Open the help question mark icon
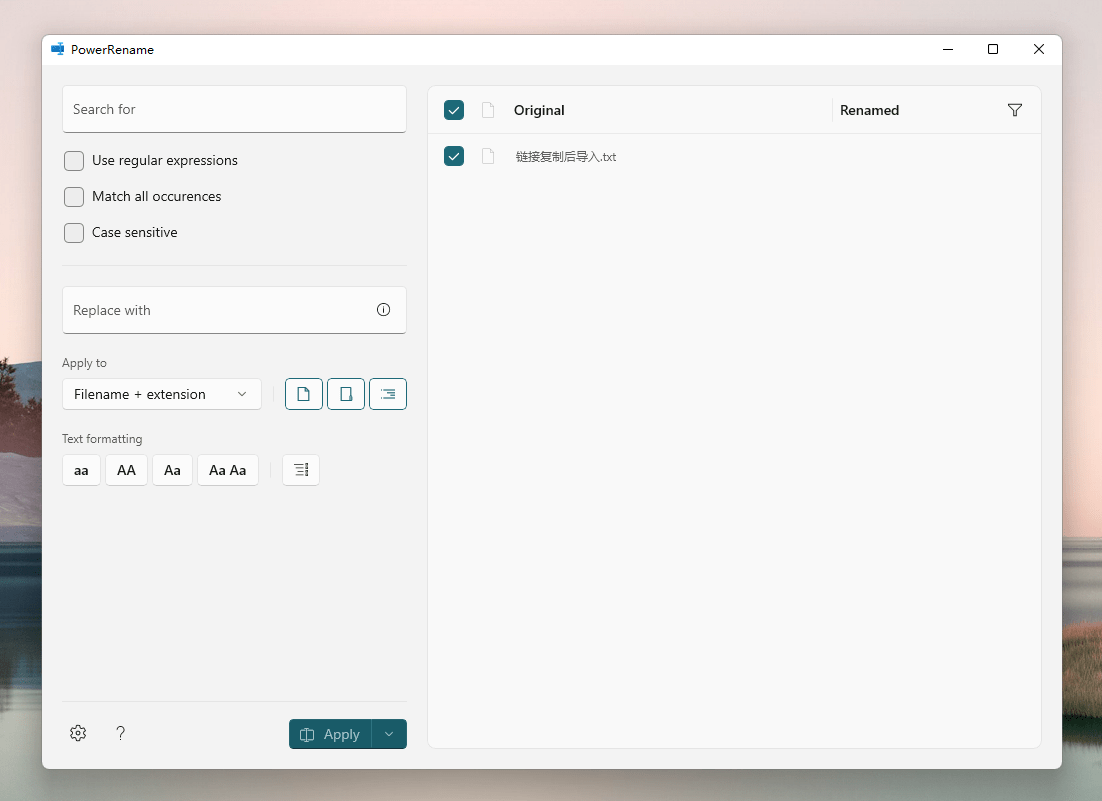Viewport: 1102px width, 801px height. click(x=120, y=734)
